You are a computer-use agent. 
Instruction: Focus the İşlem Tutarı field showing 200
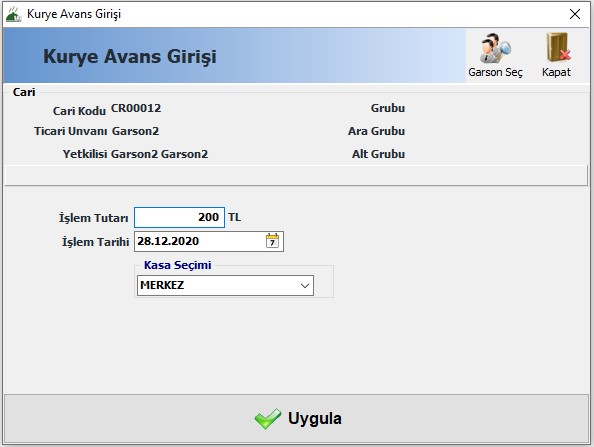coord(180,217)
